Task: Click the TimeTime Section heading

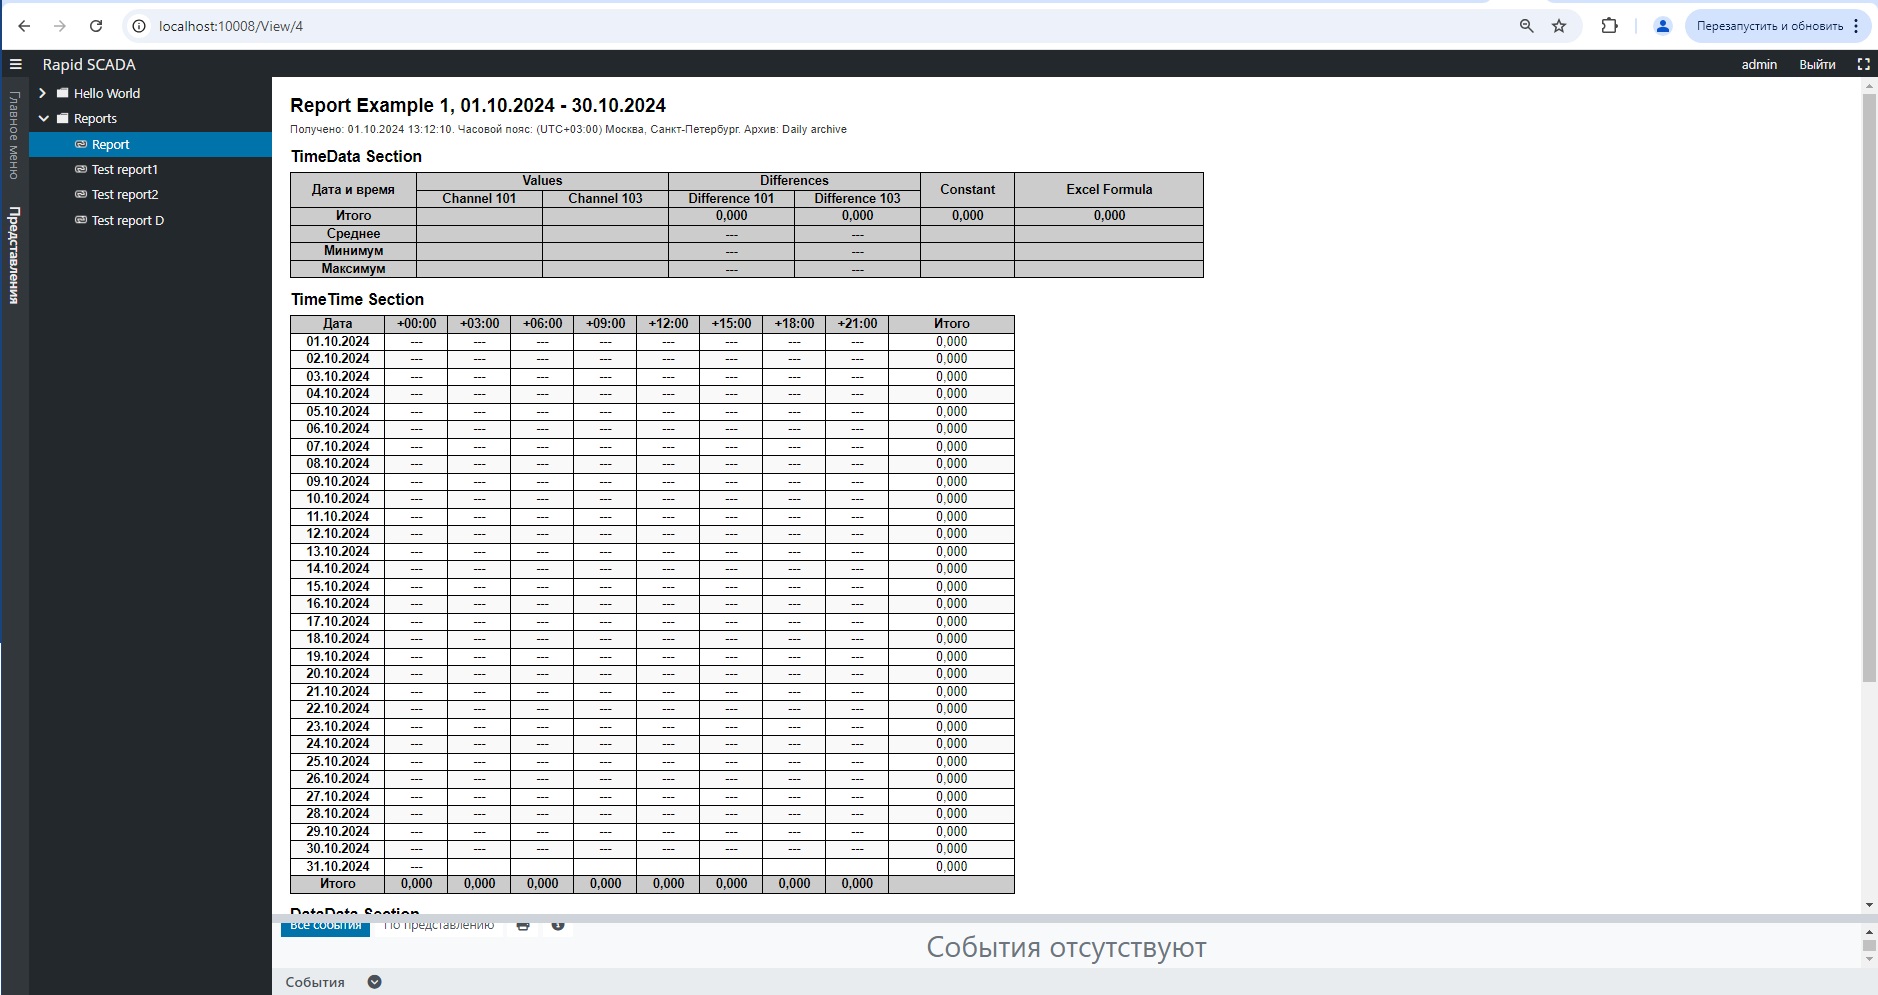Action: click(357, 299)
